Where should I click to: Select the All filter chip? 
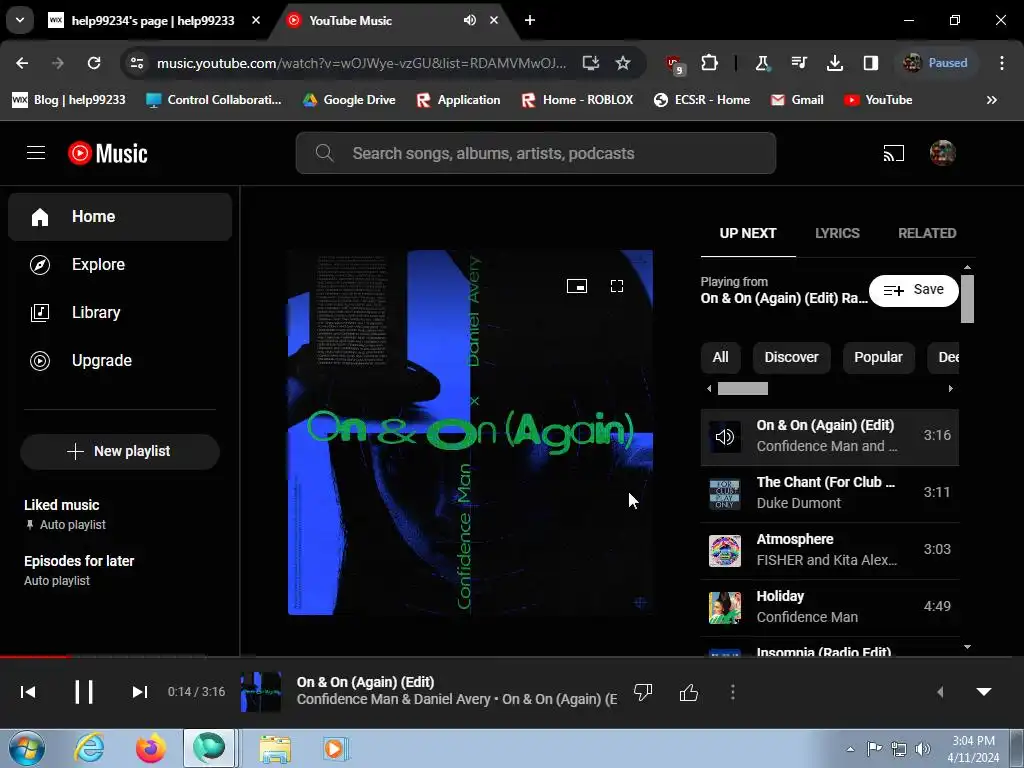tap(720, 357)
